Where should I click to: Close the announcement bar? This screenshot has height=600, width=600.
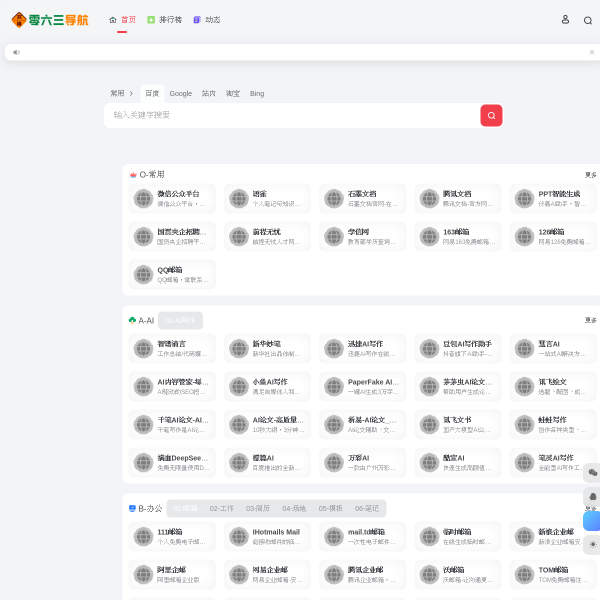point(592,52)
